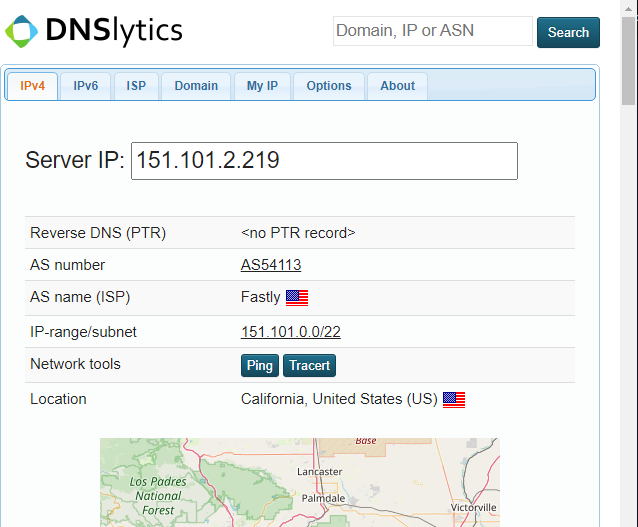Open the IPv4 tab
The height and width of the screenshot is (527, 638).
coord(33,86)
